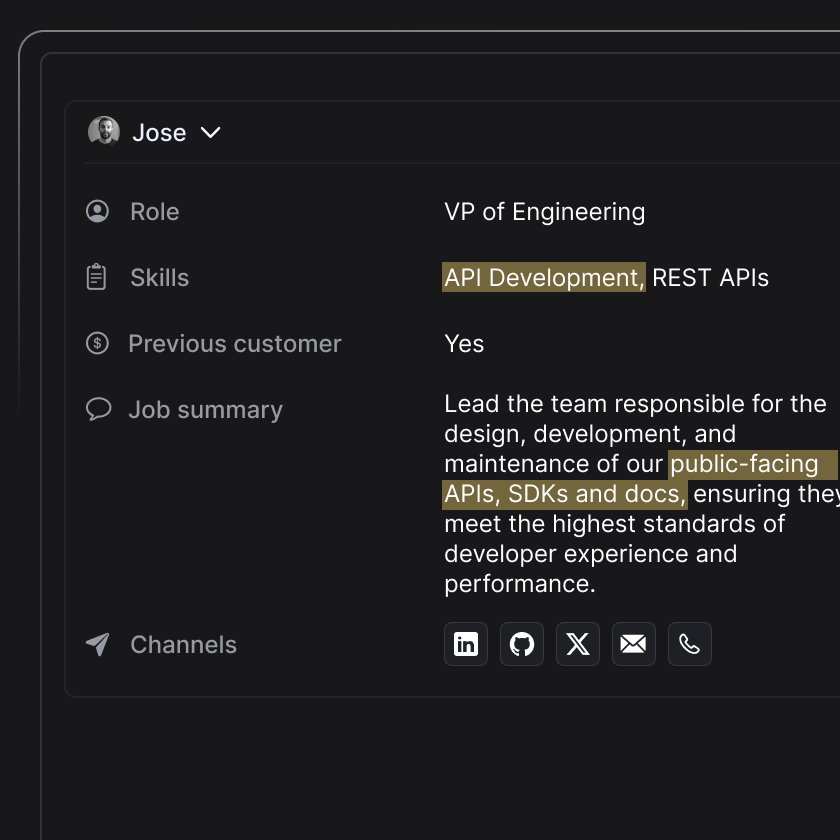
Task: Send email via the envelope icon
Action: [634, 644]
